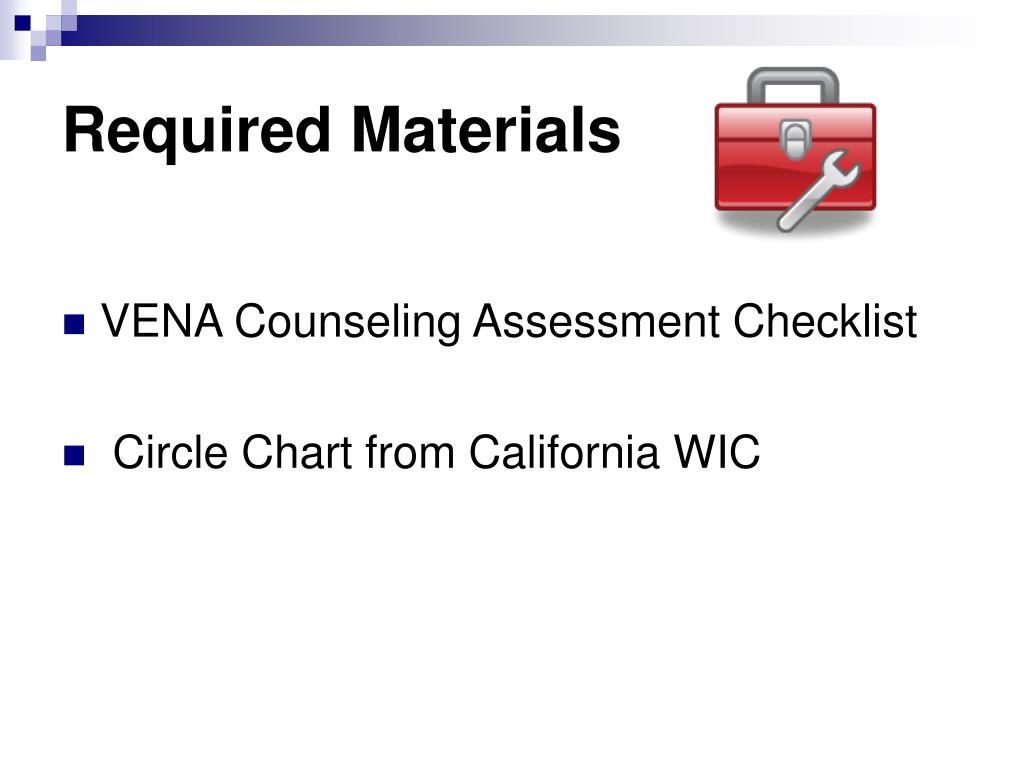The image size is (1024, 768).
Task: Click the shadow beneath the toolbox
Action: (x=795, y=222)
